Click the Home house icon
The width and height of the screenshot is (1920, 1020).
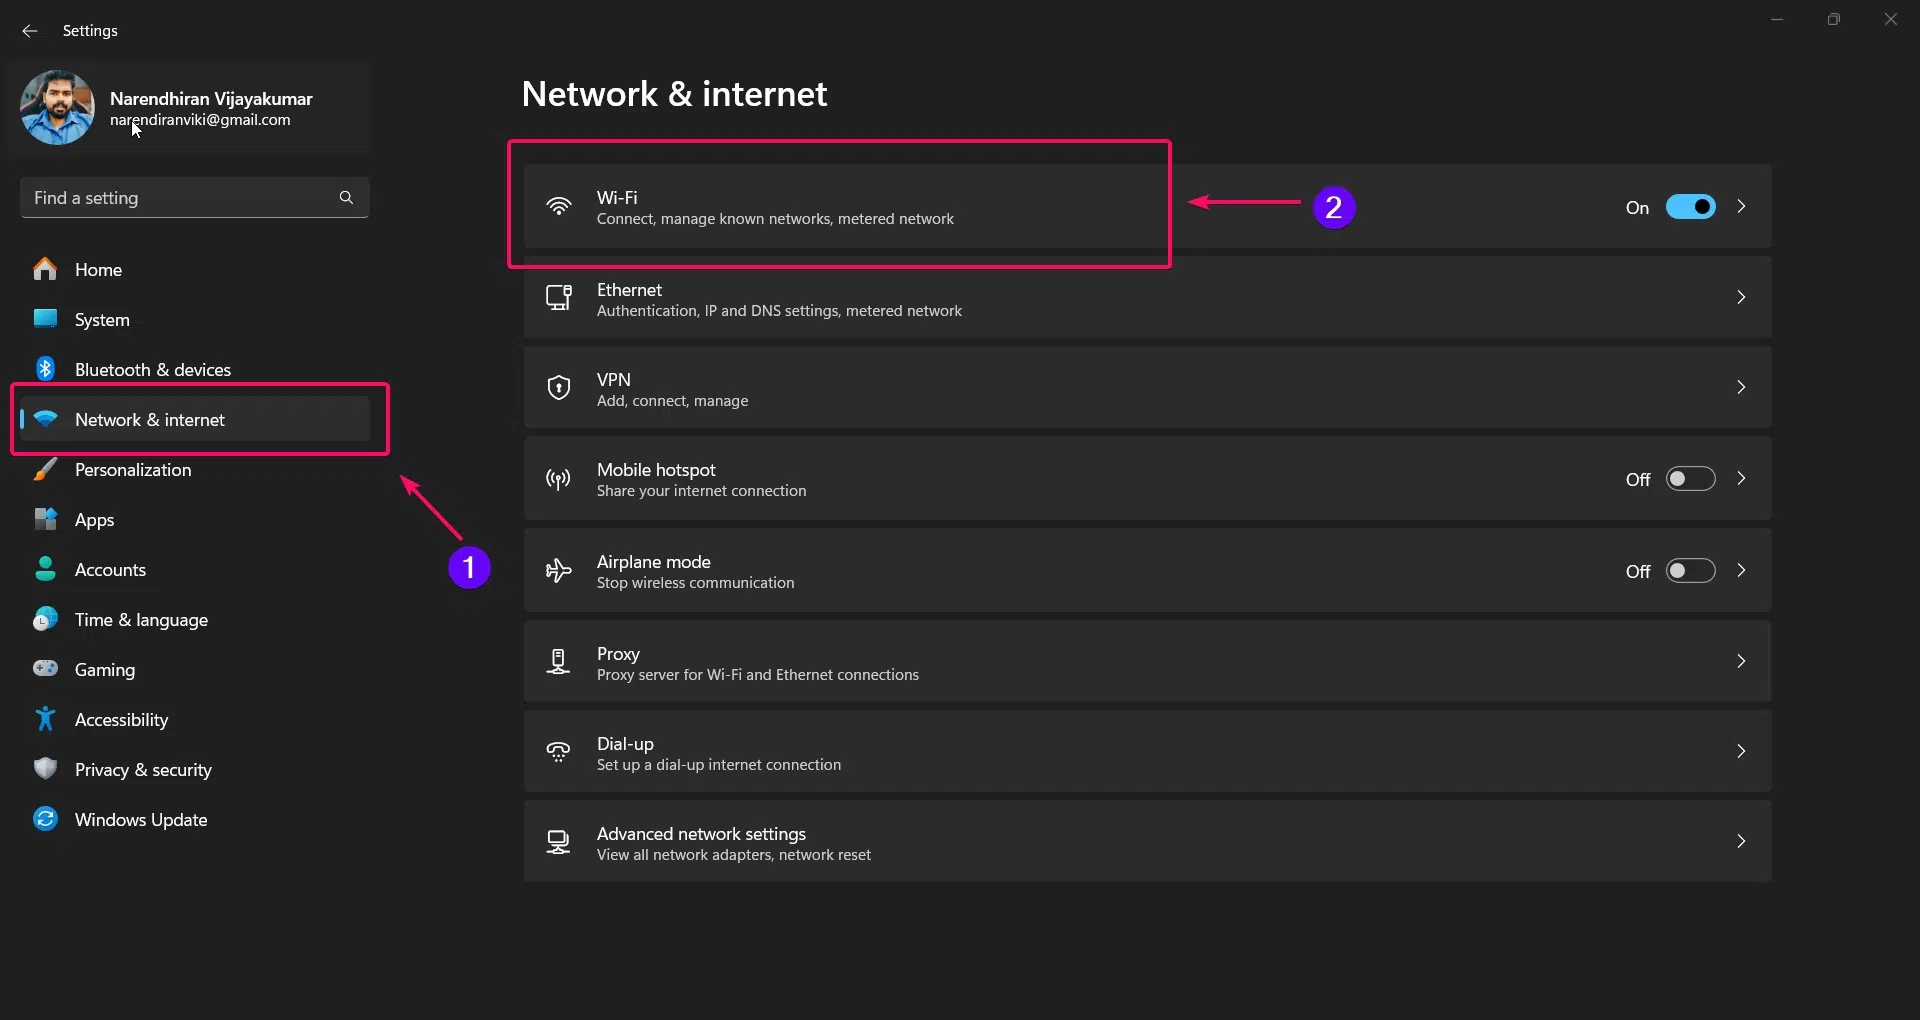click(45, 269)
